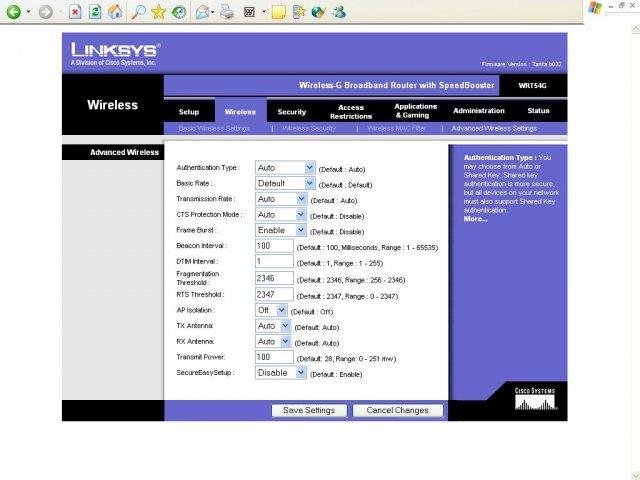The height and width of the screenshot is (480, 640).
Task: Refresh the page with the green arrows icon
Action: (x=95, y=11)
